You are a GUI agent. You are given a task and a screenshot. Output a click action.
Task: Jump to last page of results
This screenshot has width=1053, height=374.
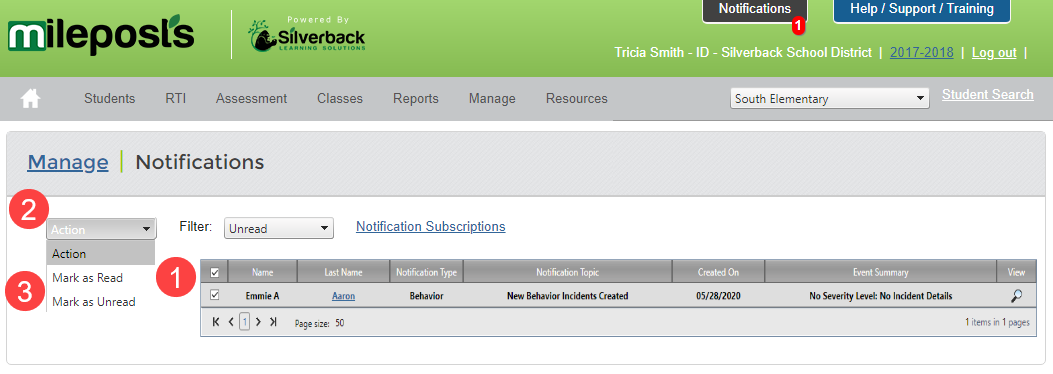[273, 322]
